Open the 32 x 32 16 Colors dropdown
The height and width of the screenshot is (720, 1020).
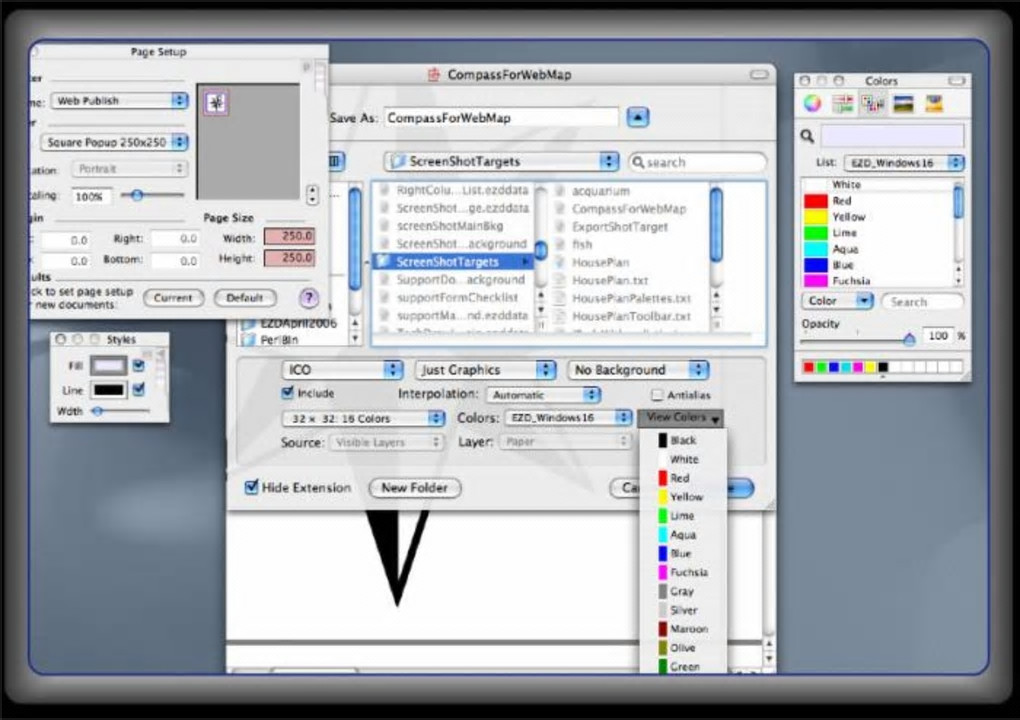coord(364,418)
